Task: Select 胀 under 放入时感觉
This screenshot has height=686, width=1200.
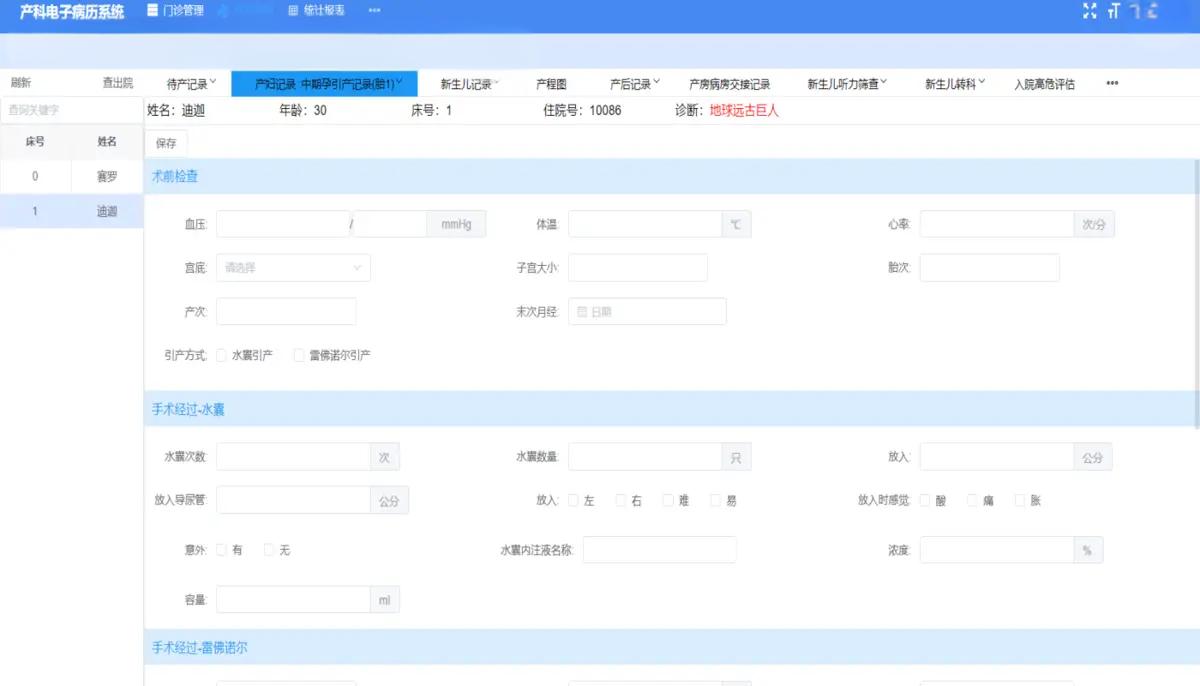Action: (x=1020, y=500)
